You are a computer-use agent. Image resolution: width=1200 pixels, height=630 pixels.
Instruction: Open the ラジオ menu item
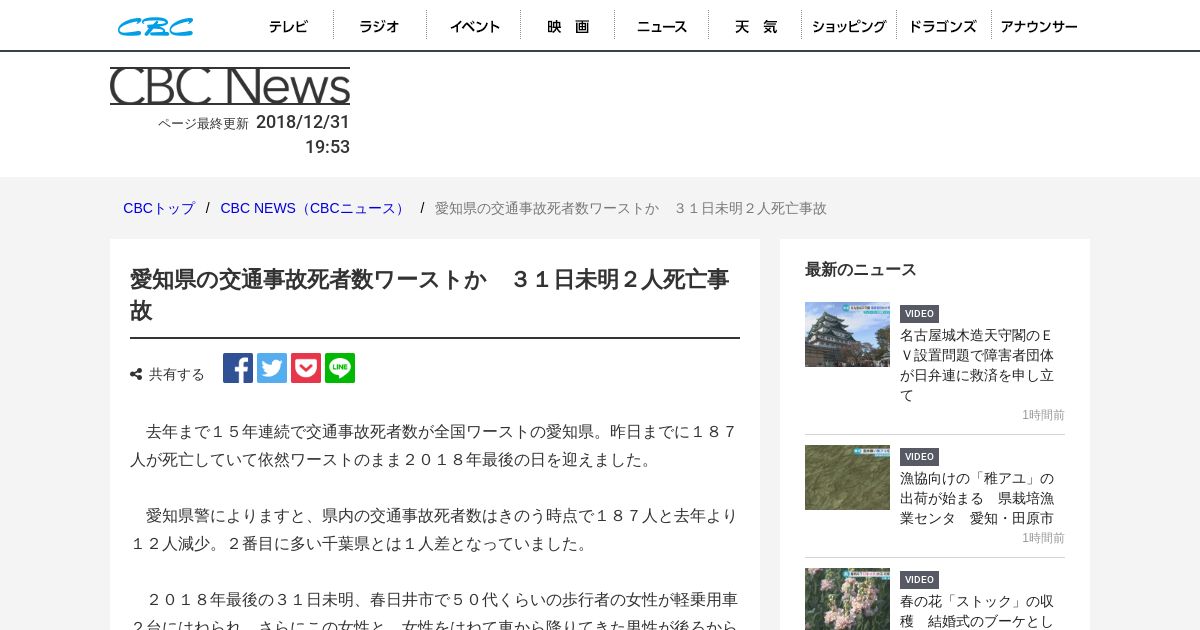[x=380, y=26]
